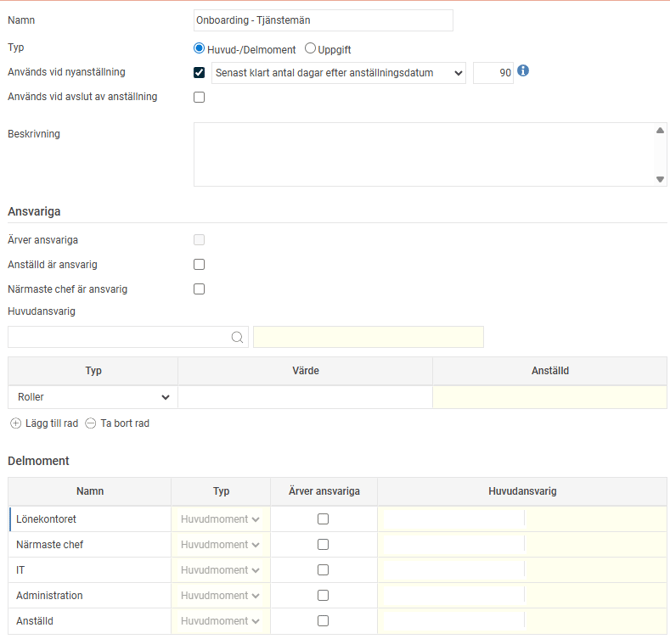Open the Roller type dropdown

tap(92, 397)
